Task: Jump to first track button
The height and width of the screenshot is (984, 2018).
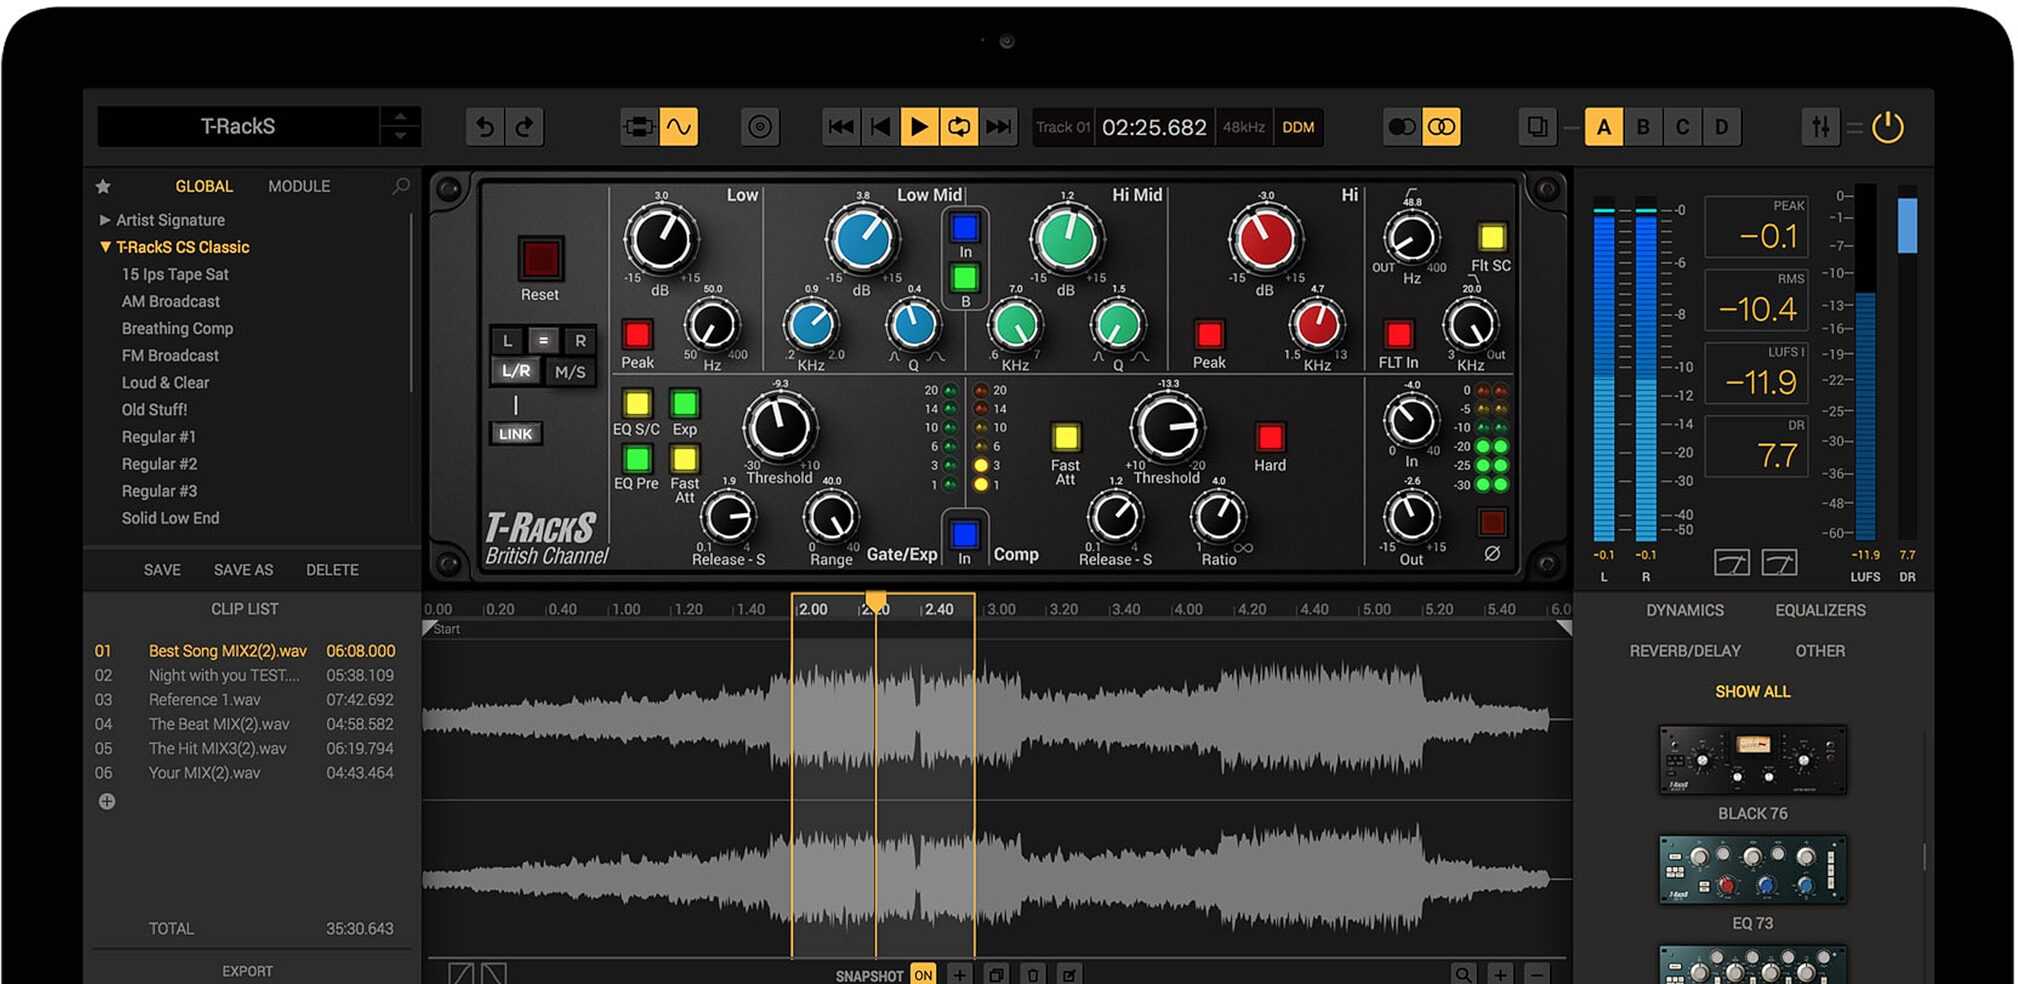Action: 841,127
